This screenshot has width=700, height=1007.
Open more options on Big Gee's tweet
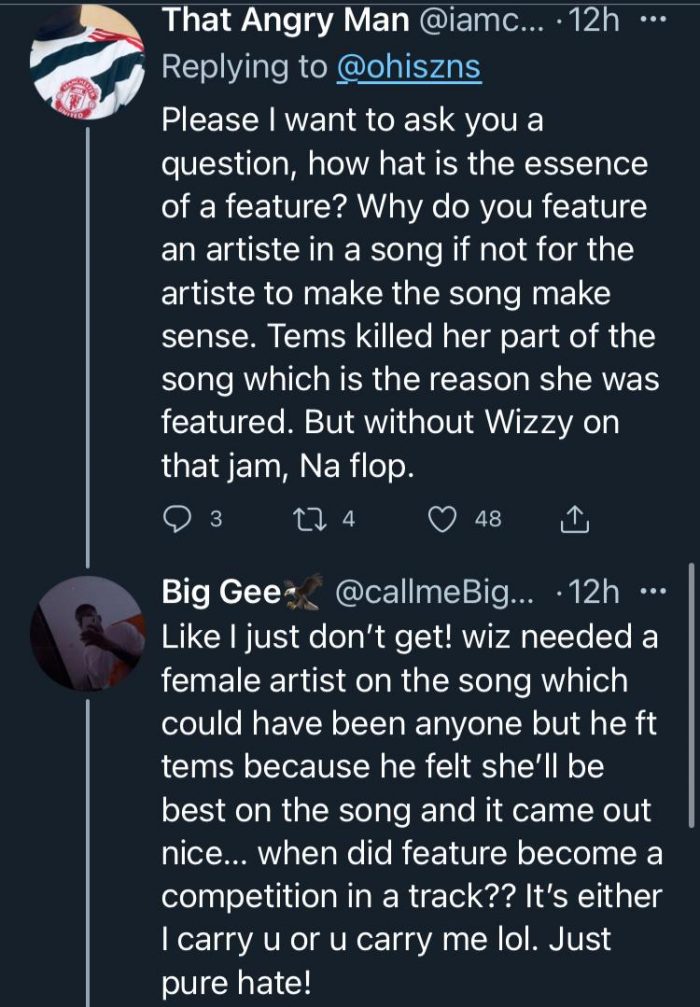coord(654,593)
